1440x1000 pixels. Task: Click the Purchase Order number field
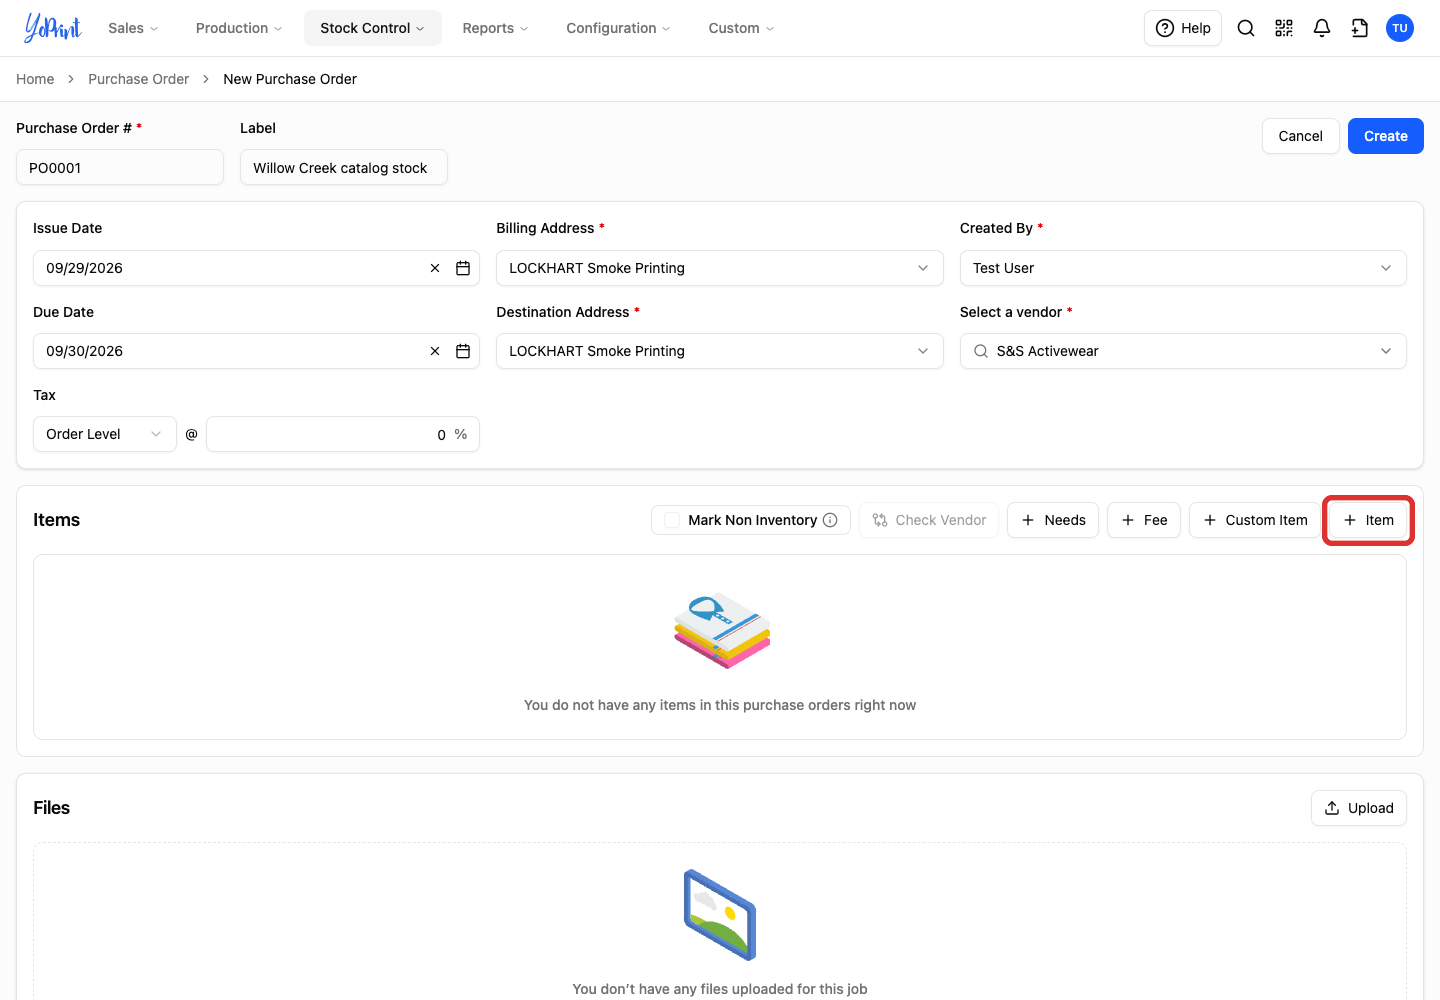tap(120, 167)
